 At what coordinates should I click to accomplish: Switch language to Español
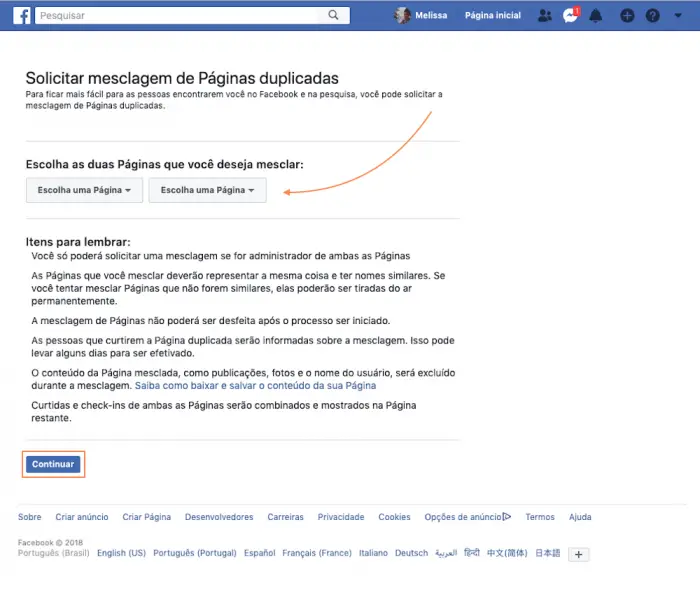point(259,553)
